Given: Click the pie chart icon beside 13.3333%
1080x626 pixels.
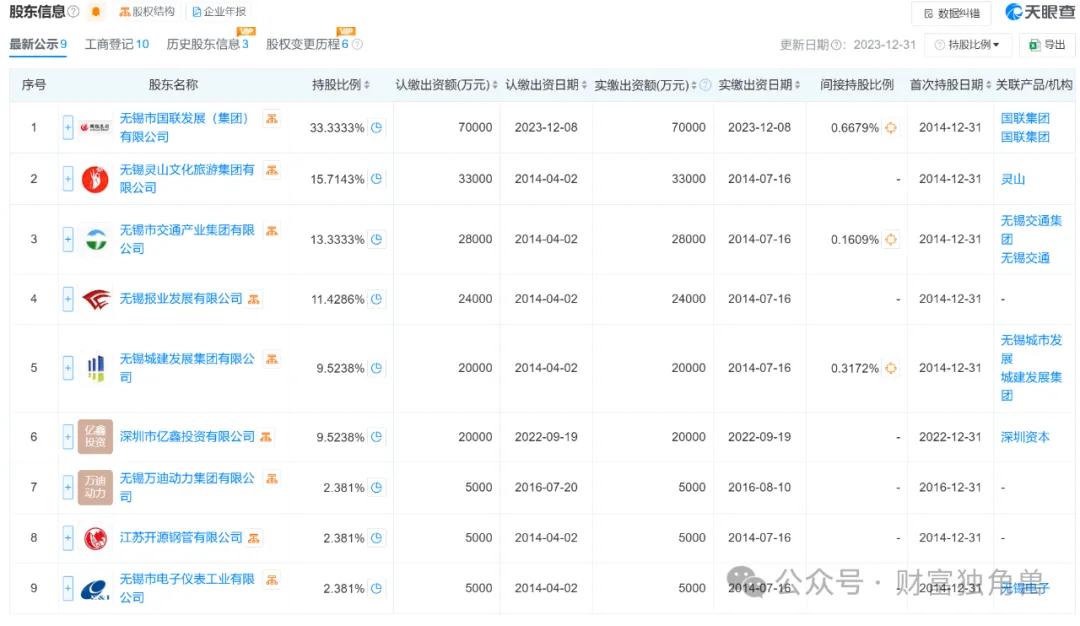Looking at the screenshot, I should [376, 240].
